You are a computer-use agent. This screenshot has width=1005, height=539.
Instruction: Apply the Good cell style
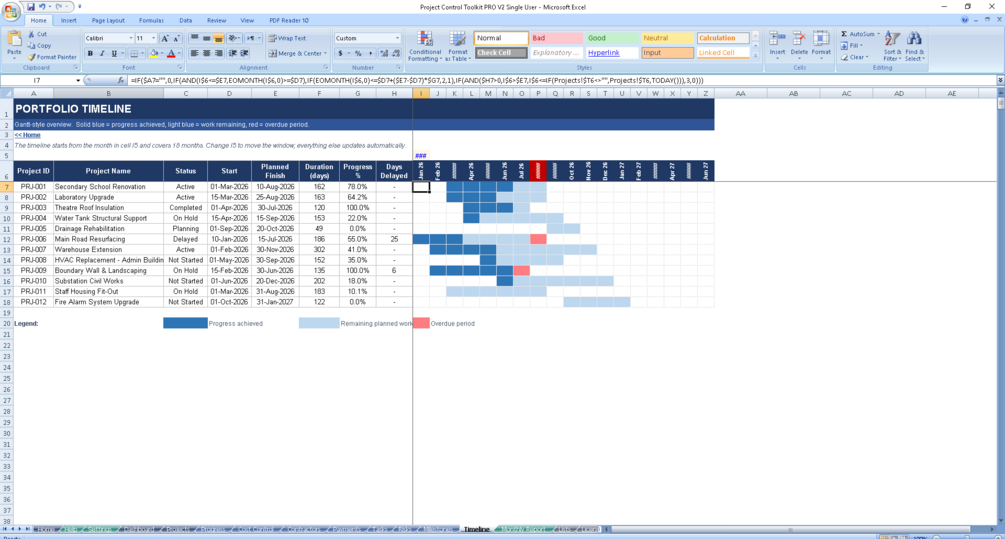[x=612, y=38]
